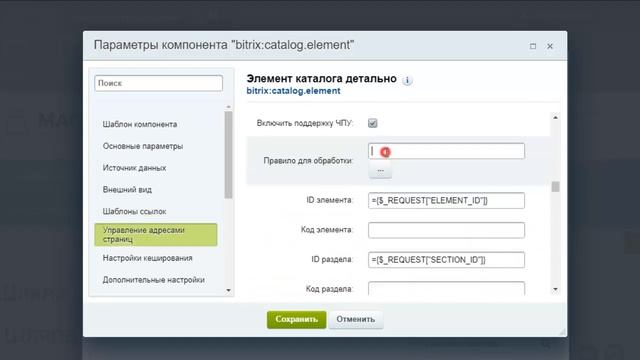Viewport: 640px width, 360px height.
Task: Click sidebar scroll down arrow
Action: point(228,290)
